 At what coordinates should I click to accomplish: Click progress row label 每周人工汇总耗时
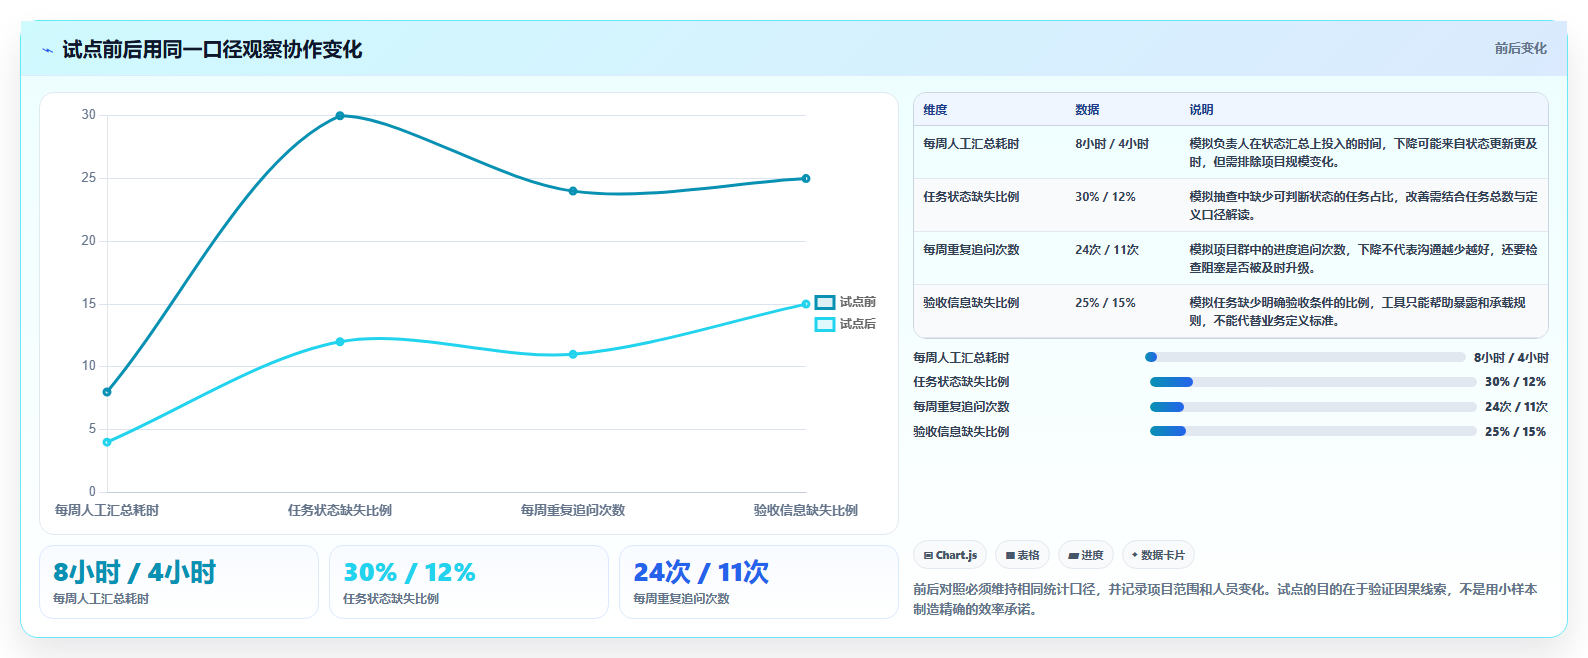pos(961,358)
